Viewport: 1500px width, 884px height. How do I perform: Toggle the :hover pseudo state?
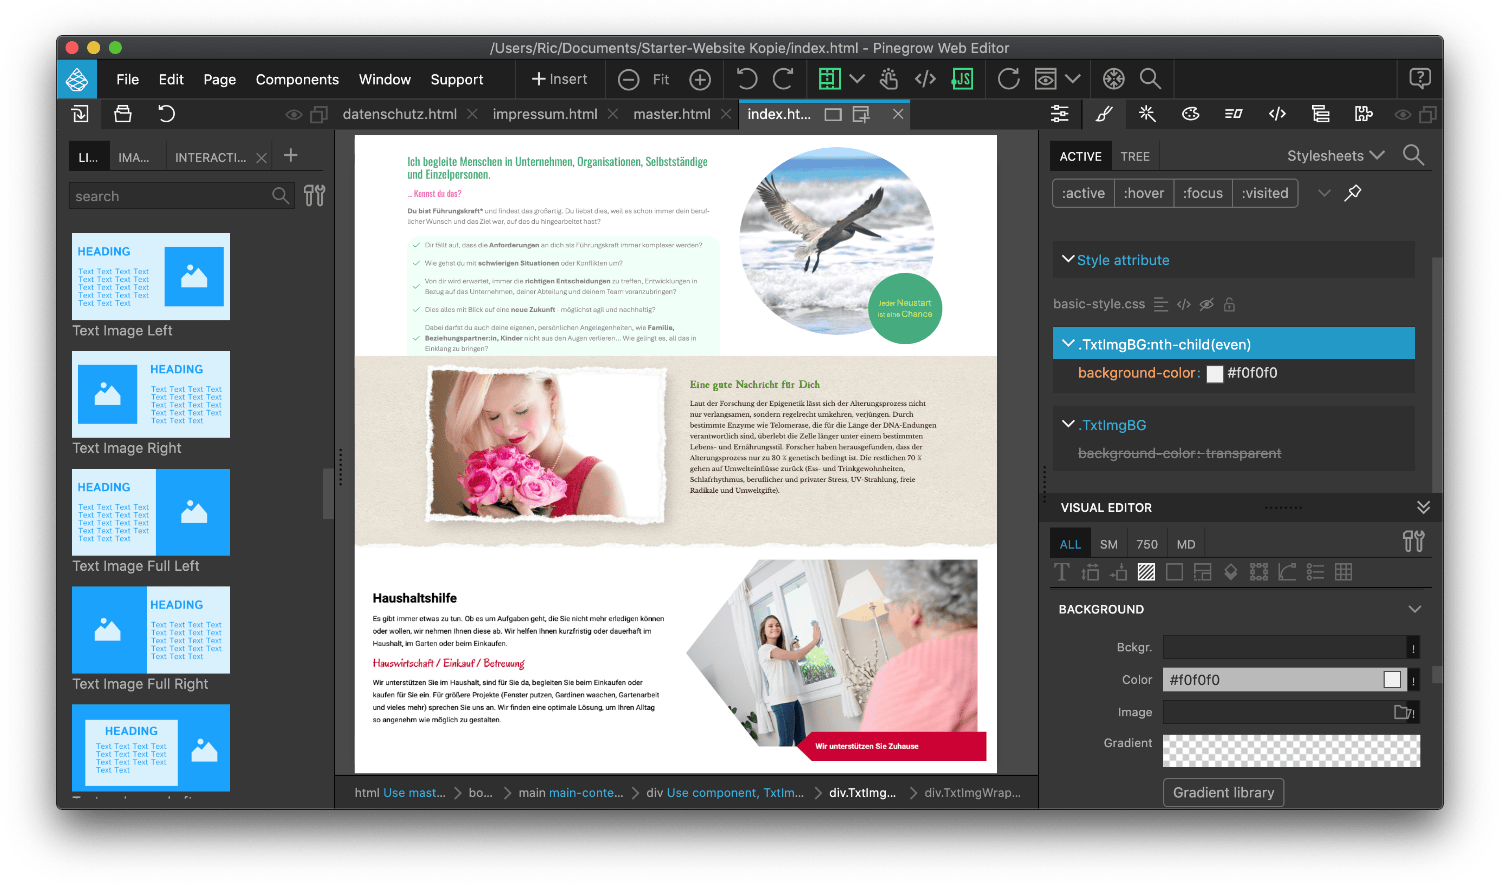pos(1143,193)
